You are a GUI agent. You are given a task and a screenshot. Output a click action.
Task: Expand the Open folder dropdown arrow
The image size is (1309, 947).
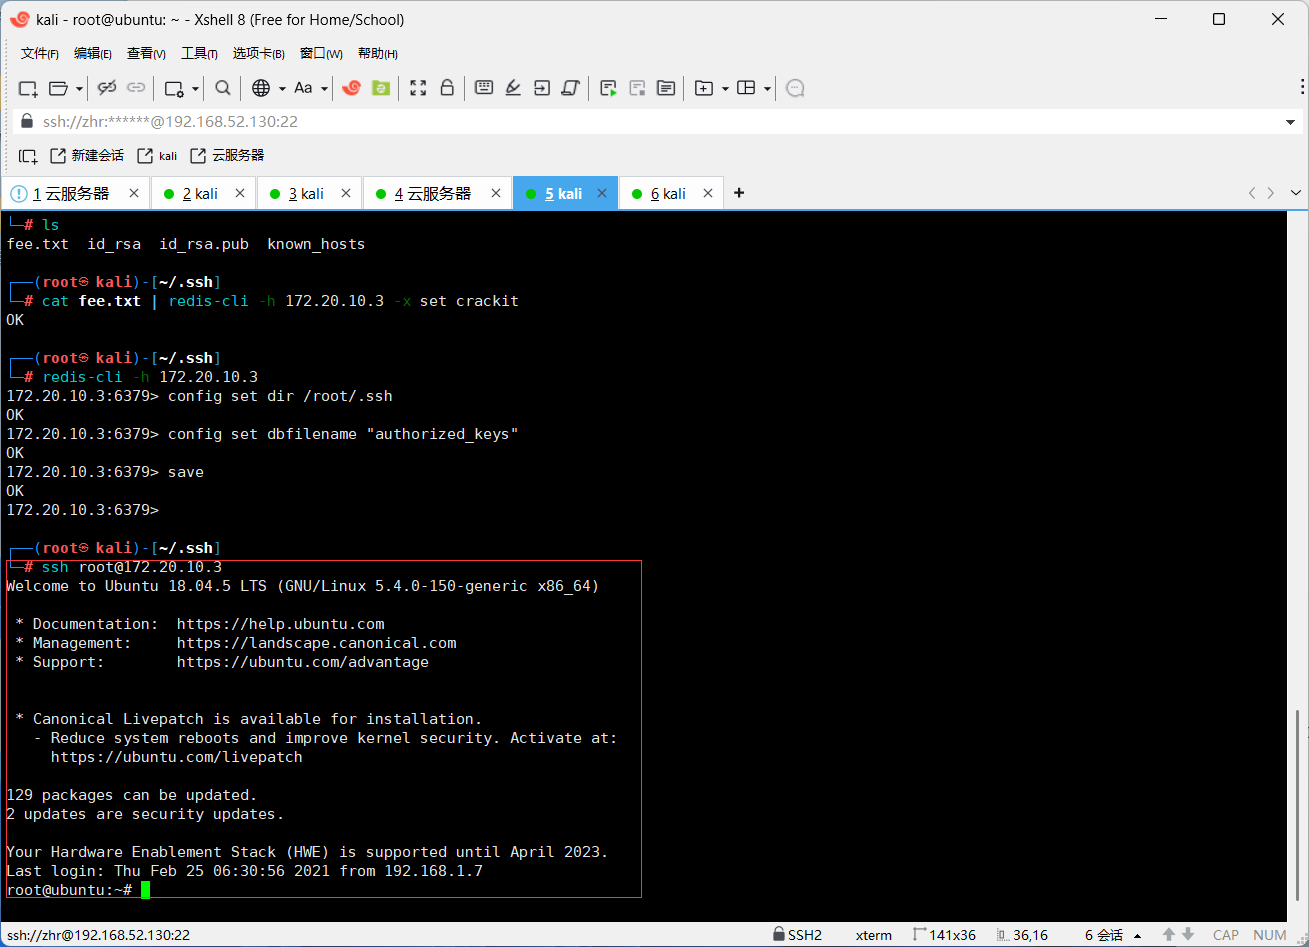79,88
